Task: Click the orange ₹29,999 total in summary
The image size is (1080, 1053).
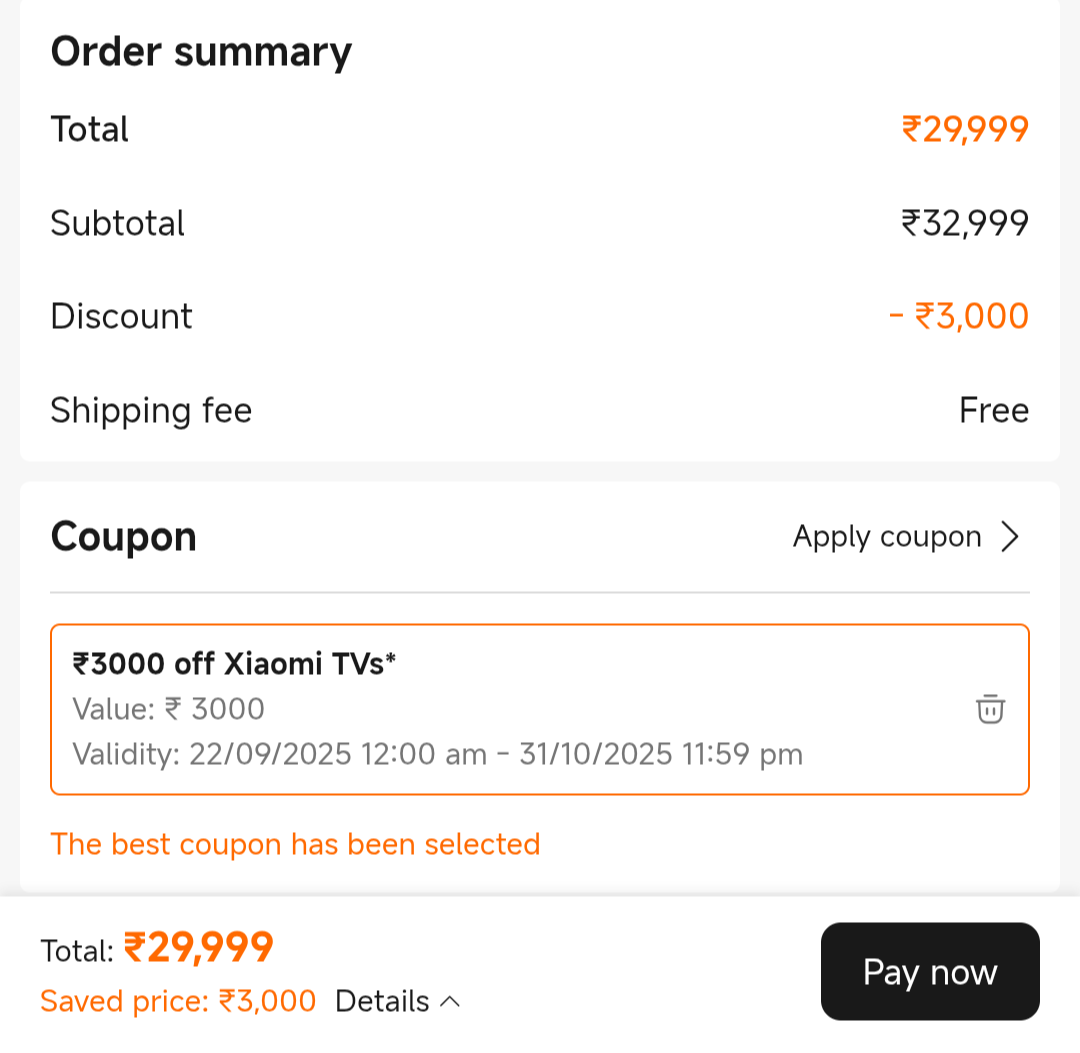Action: tap(965, 129)
